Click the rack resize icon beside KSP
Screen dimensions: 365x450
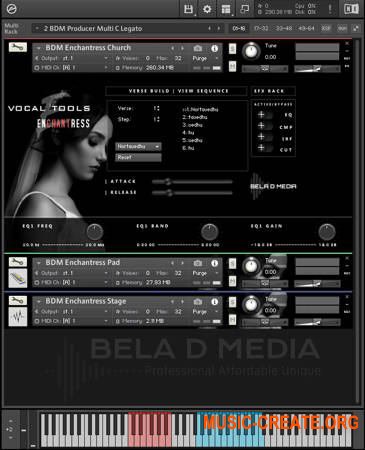pos(356,28)
